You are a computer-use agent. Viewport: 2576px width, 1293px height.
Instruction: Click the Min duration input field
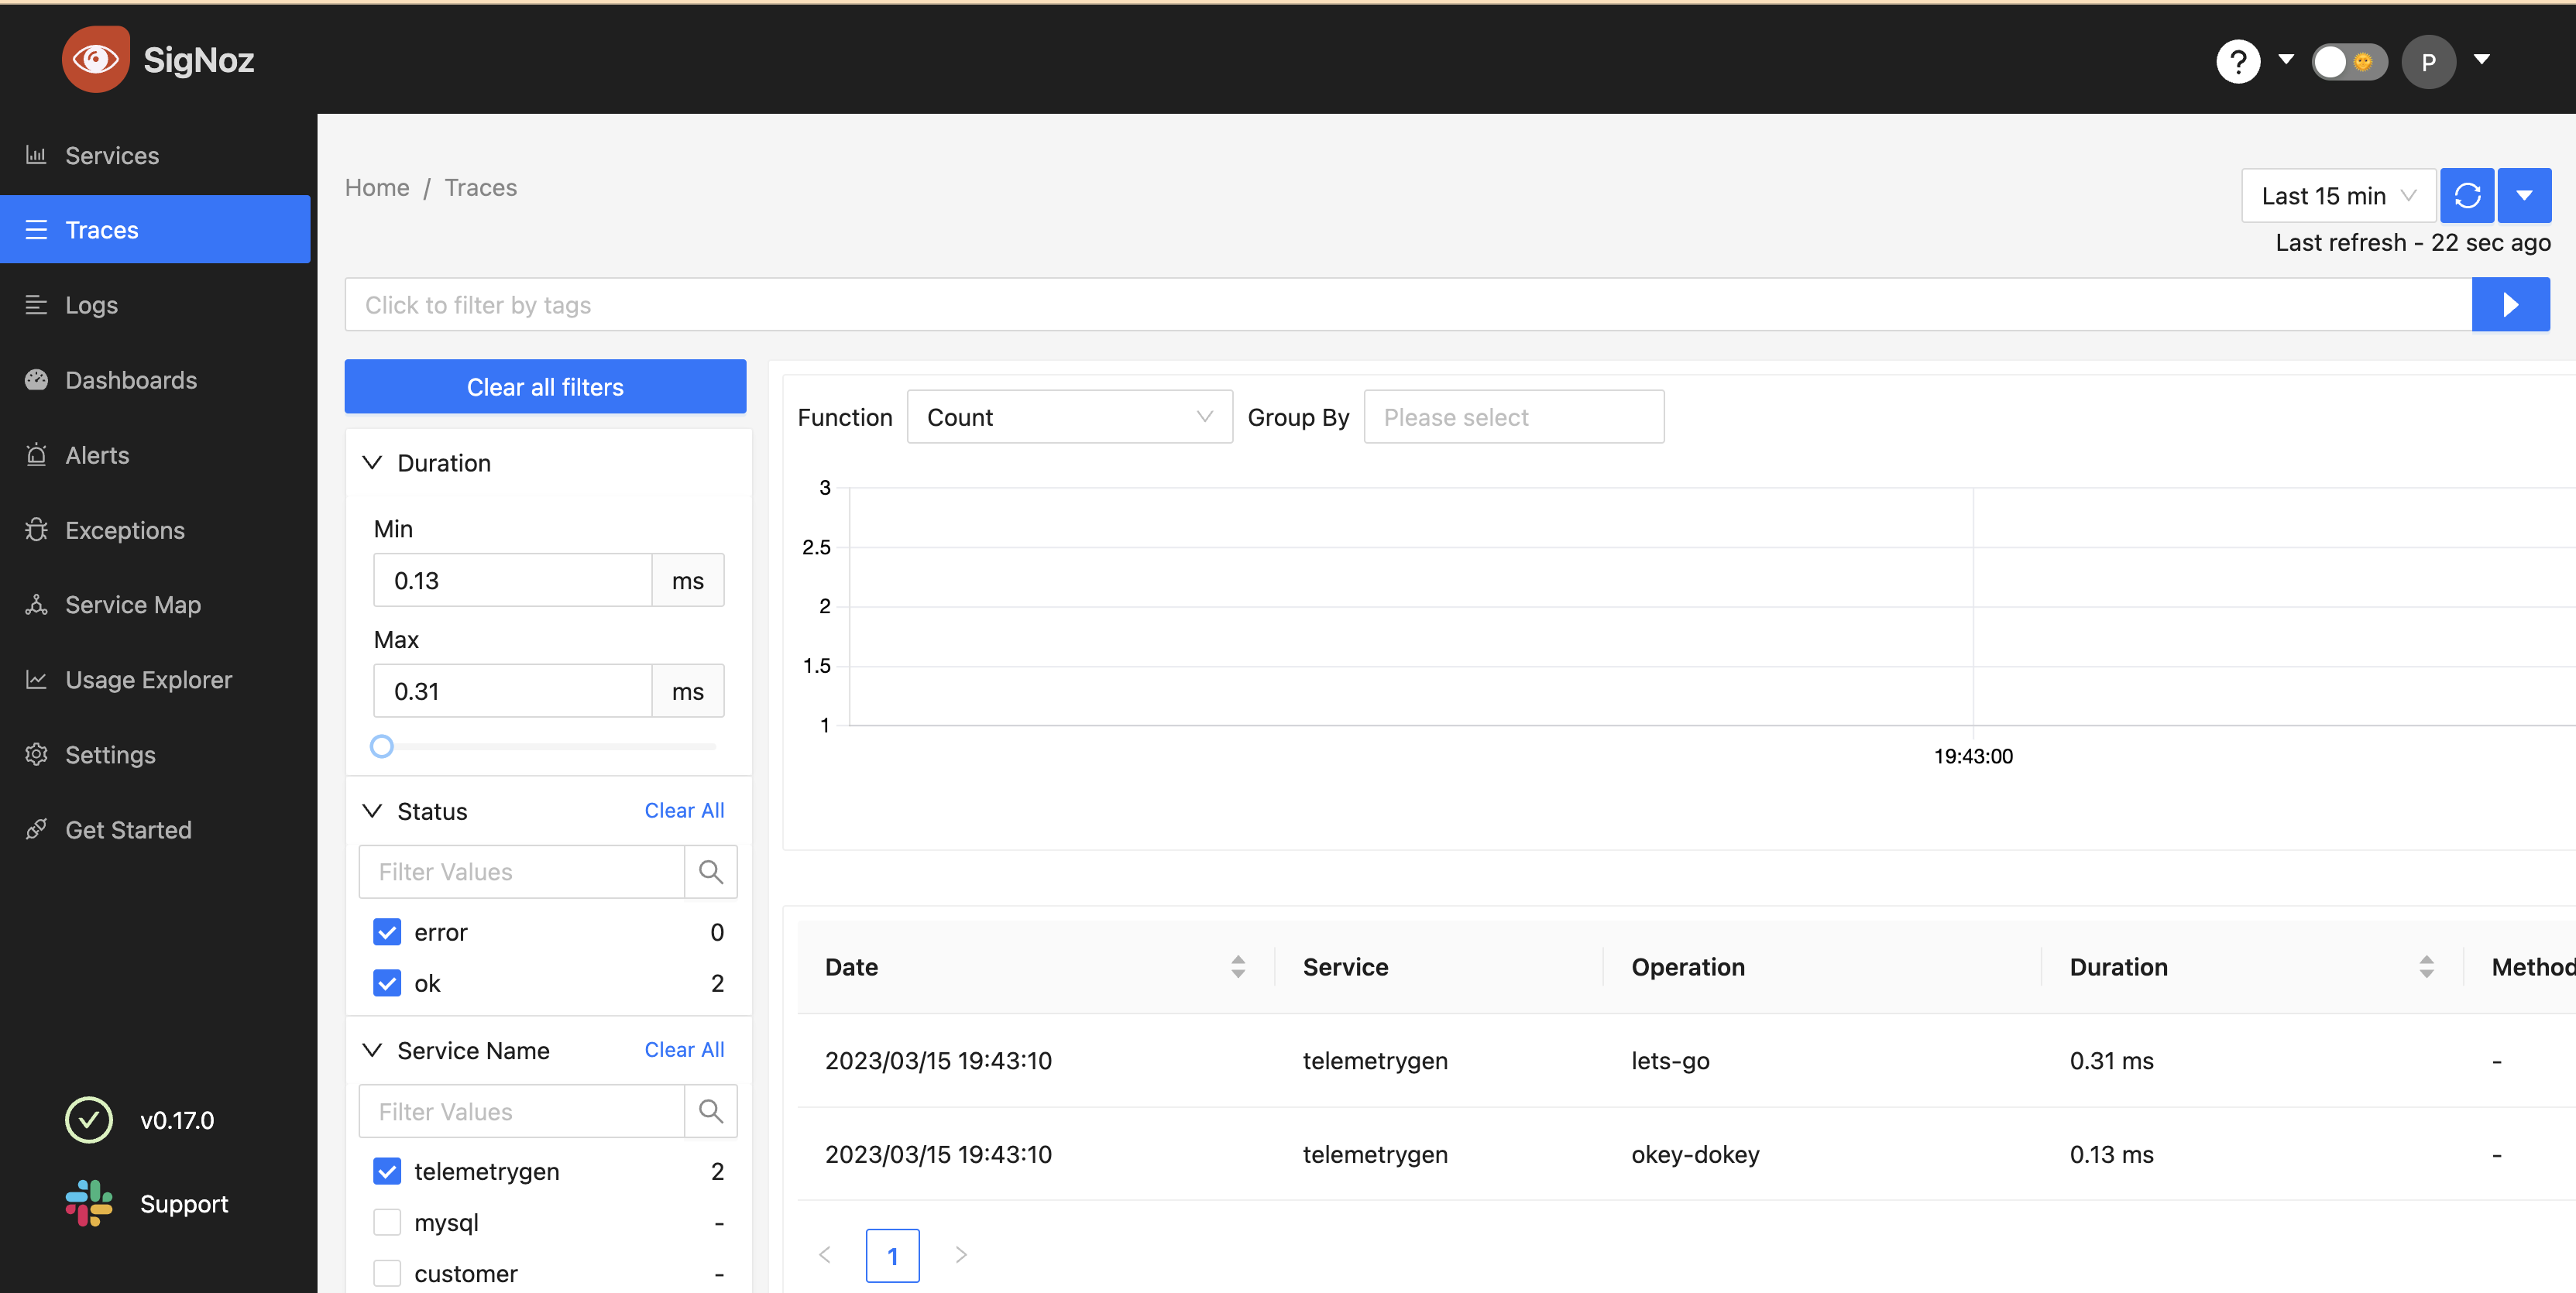[511, 579]
